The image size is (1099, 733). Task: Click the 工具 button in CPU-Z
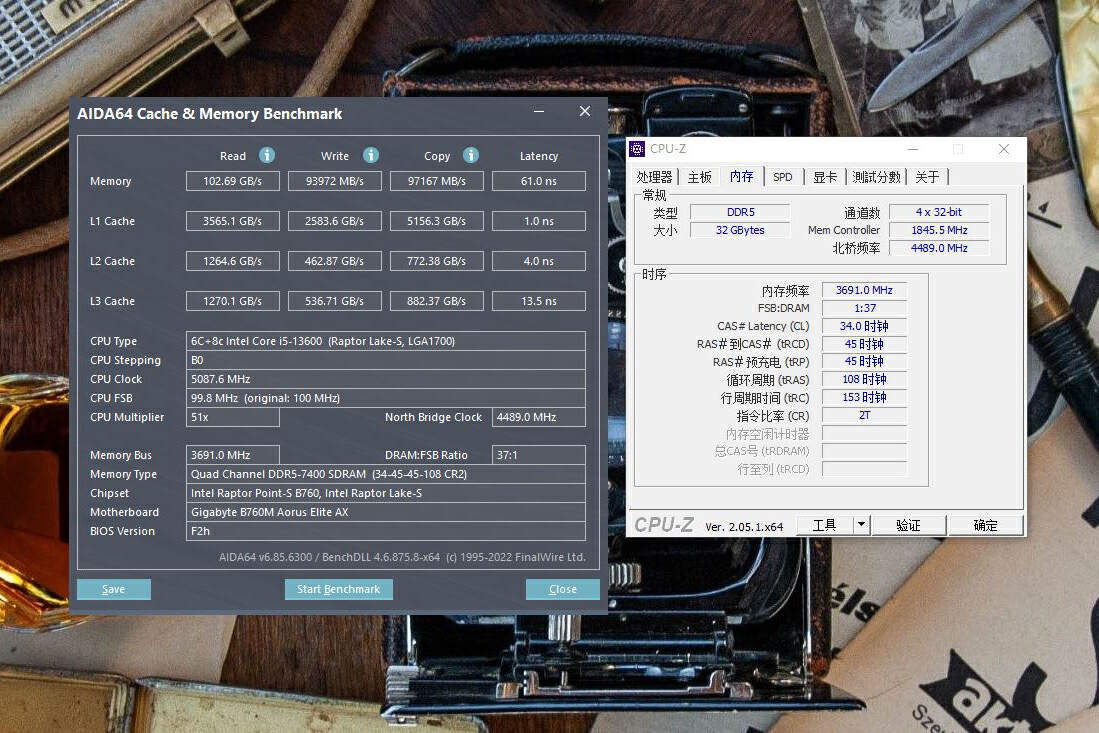(x=825, y=525)
